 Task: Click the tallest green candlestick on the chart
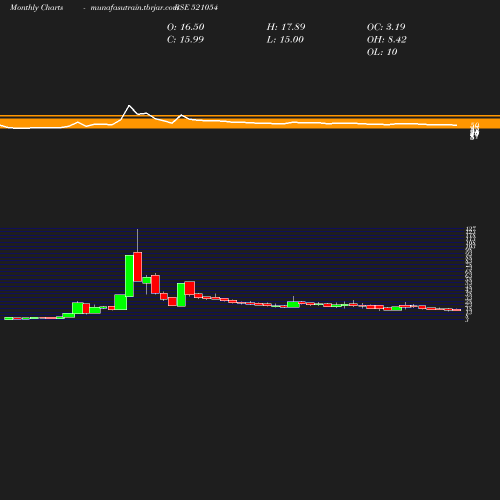click(129, 276)
